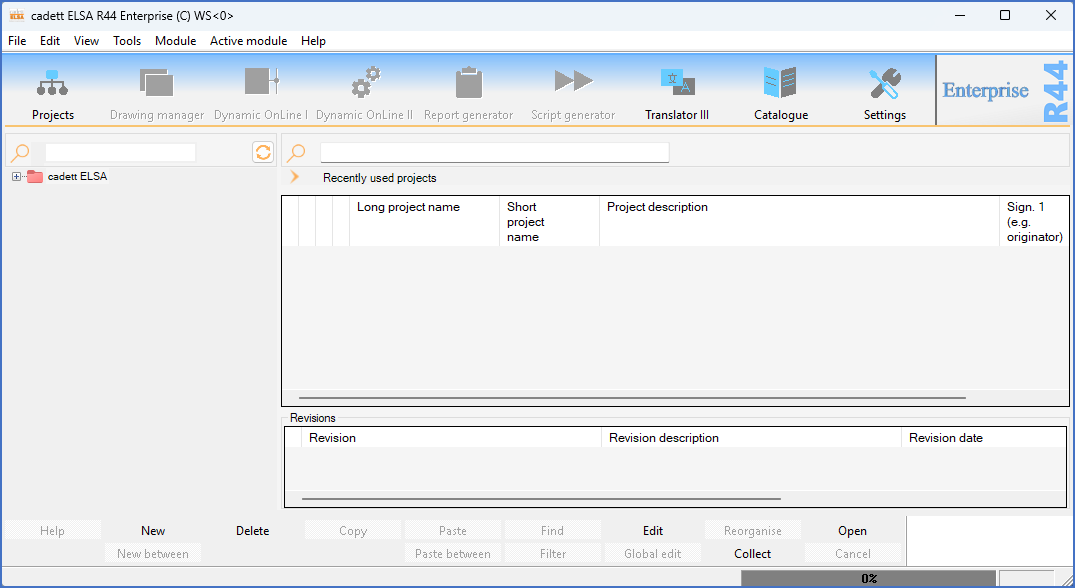1075x588 pixels.
Task: Open the Settings tools icon
Action: click(x=884, y=84)
